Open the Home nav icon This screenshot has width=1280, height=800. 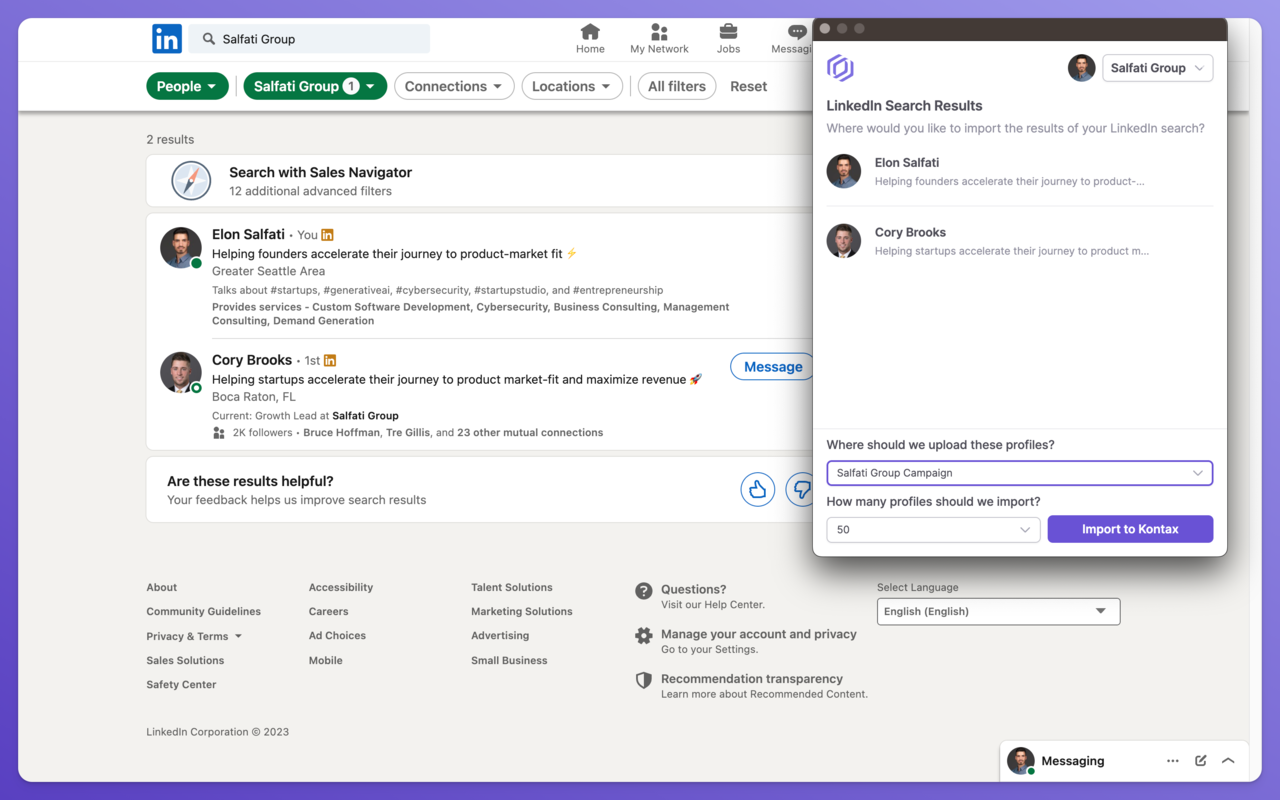coord(590,32)
